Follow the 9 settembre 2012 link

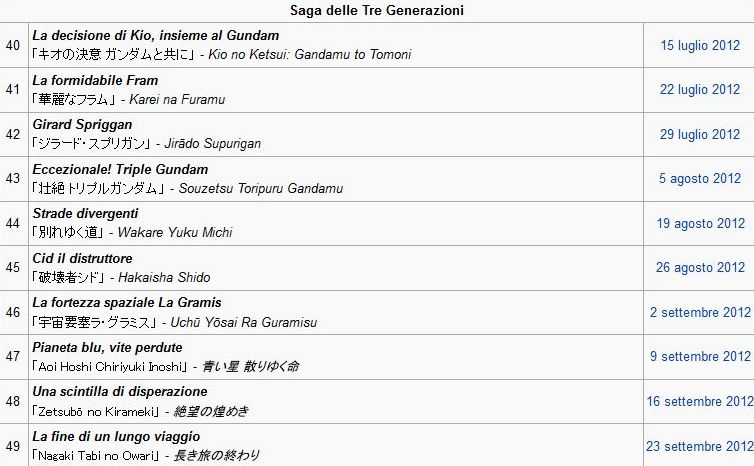coord(700,356)
